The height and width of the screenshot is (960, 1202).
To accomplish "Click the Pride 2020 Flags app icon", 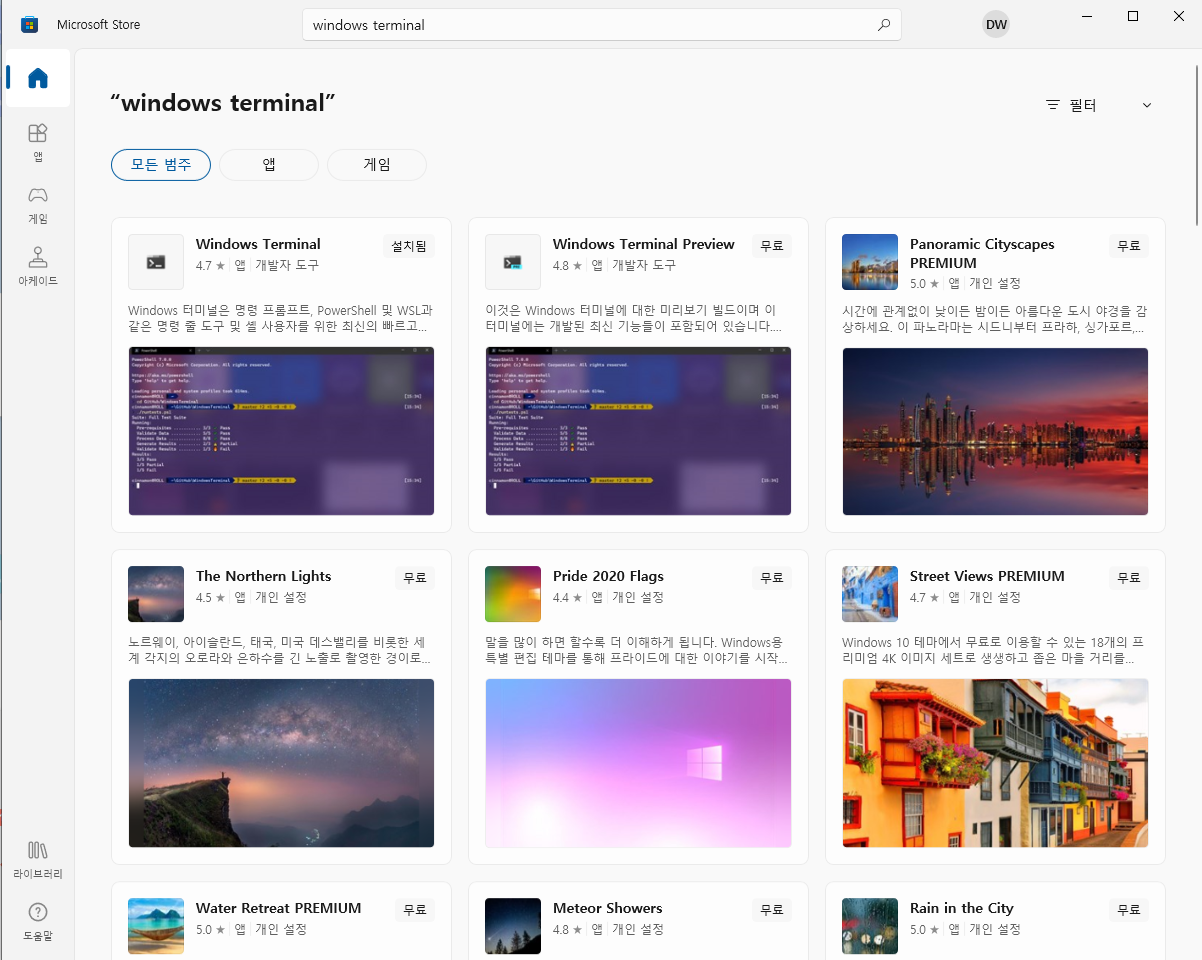I will click(x=513, y=594).
